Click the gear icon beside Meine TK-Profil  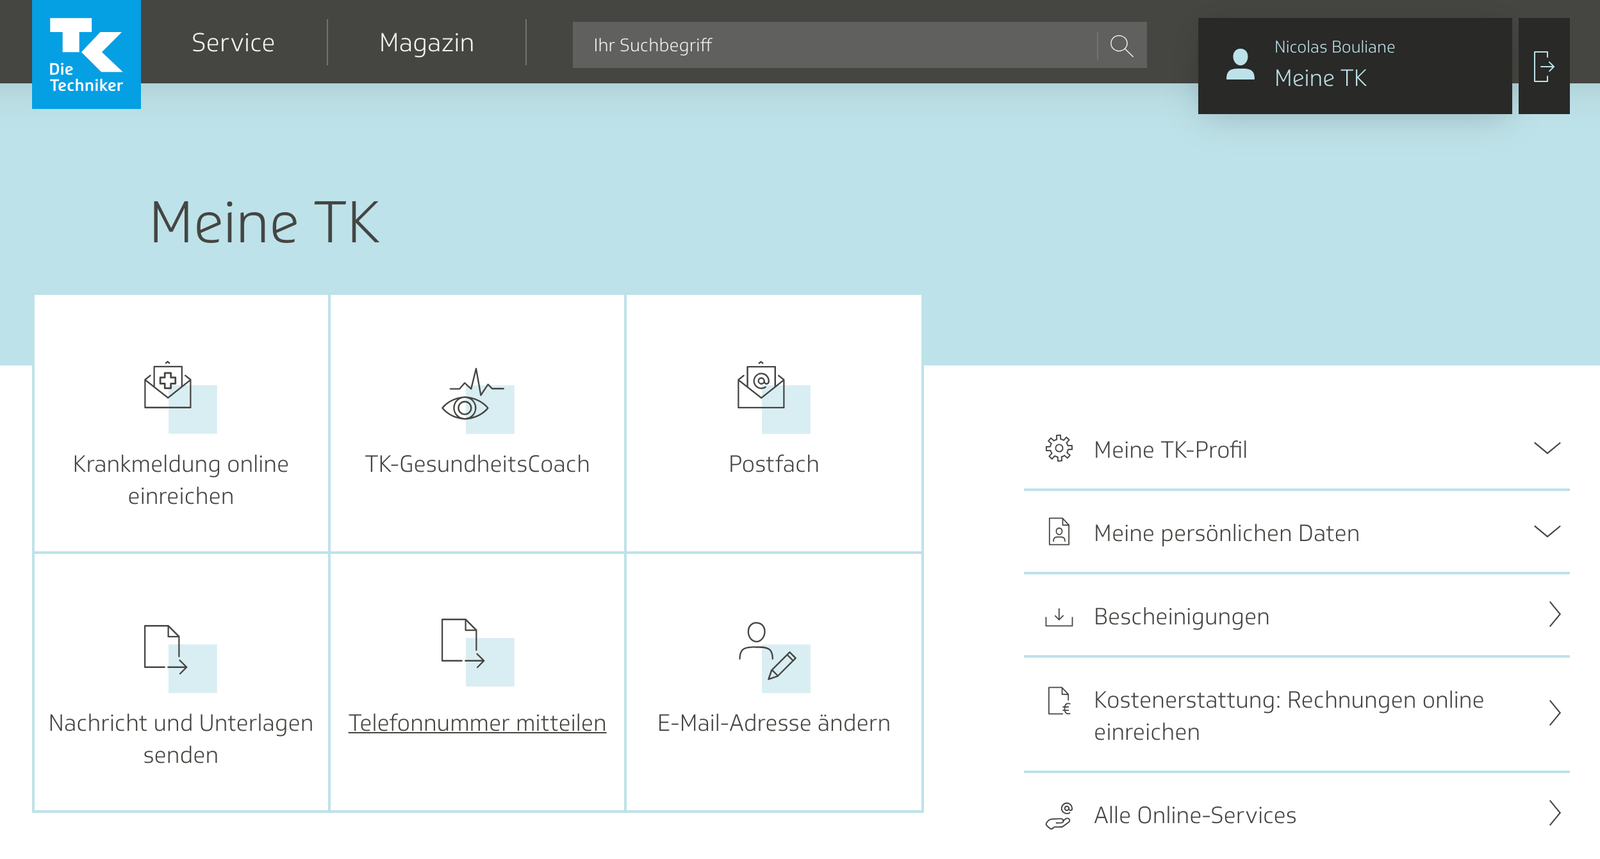tap(1058, 449)
